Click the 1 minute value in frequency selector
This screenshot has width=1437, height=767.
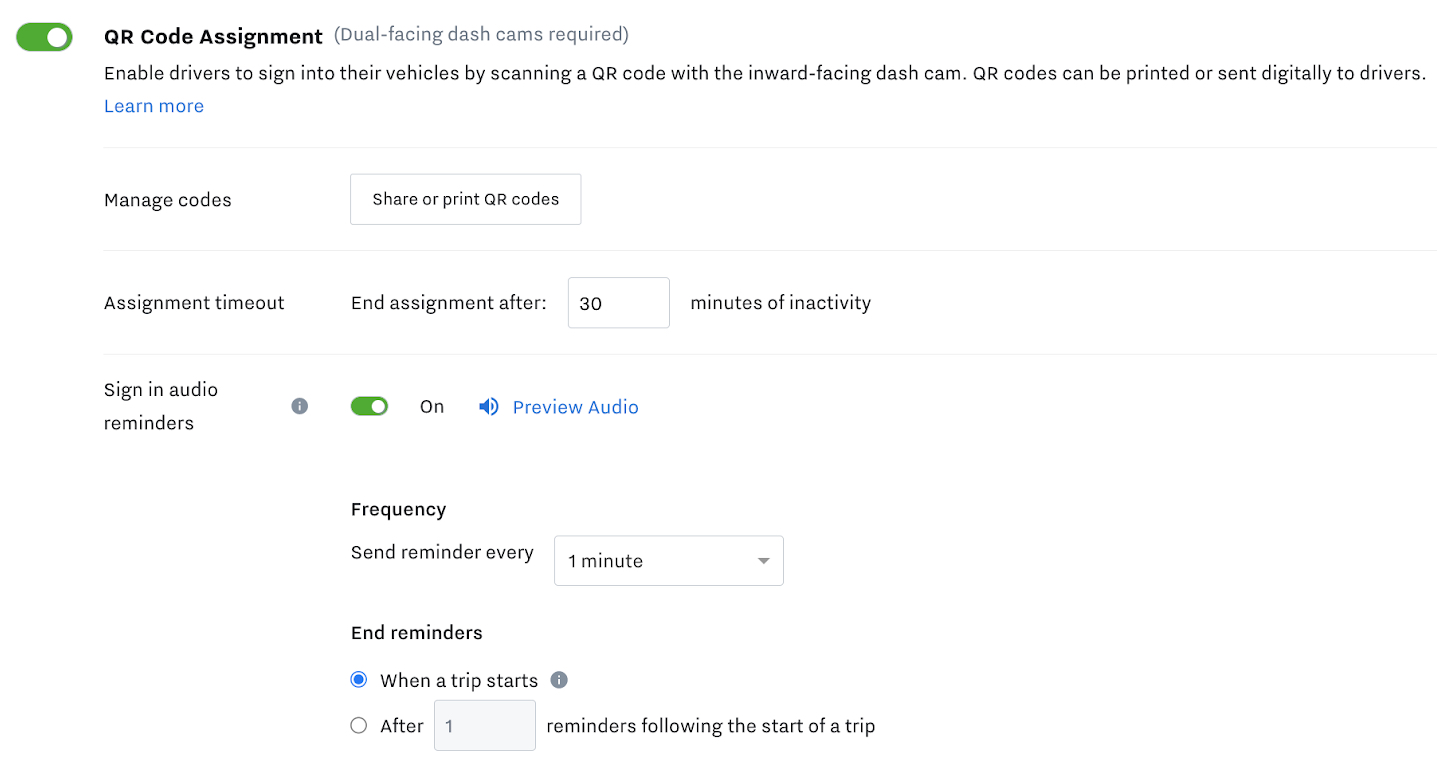pyautogui.click(x=605, y=561)
